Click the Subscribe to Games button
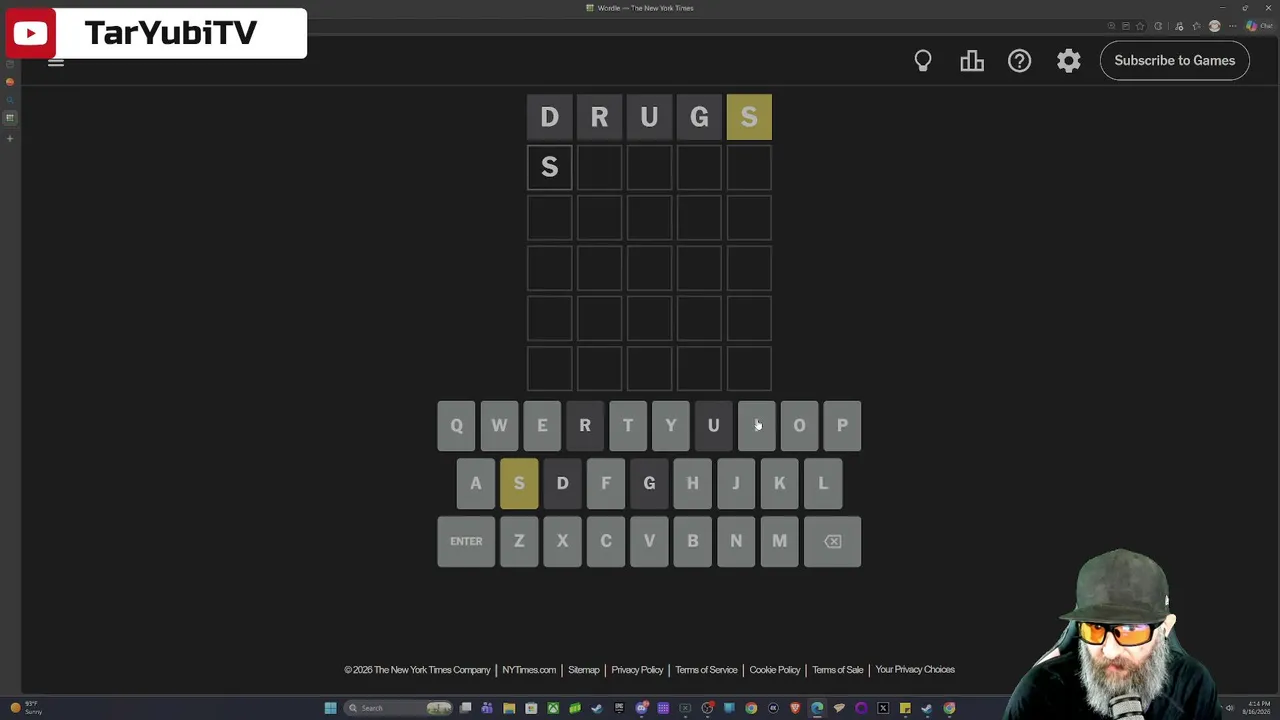The image size is (1280, 720). coord(1175,61)
